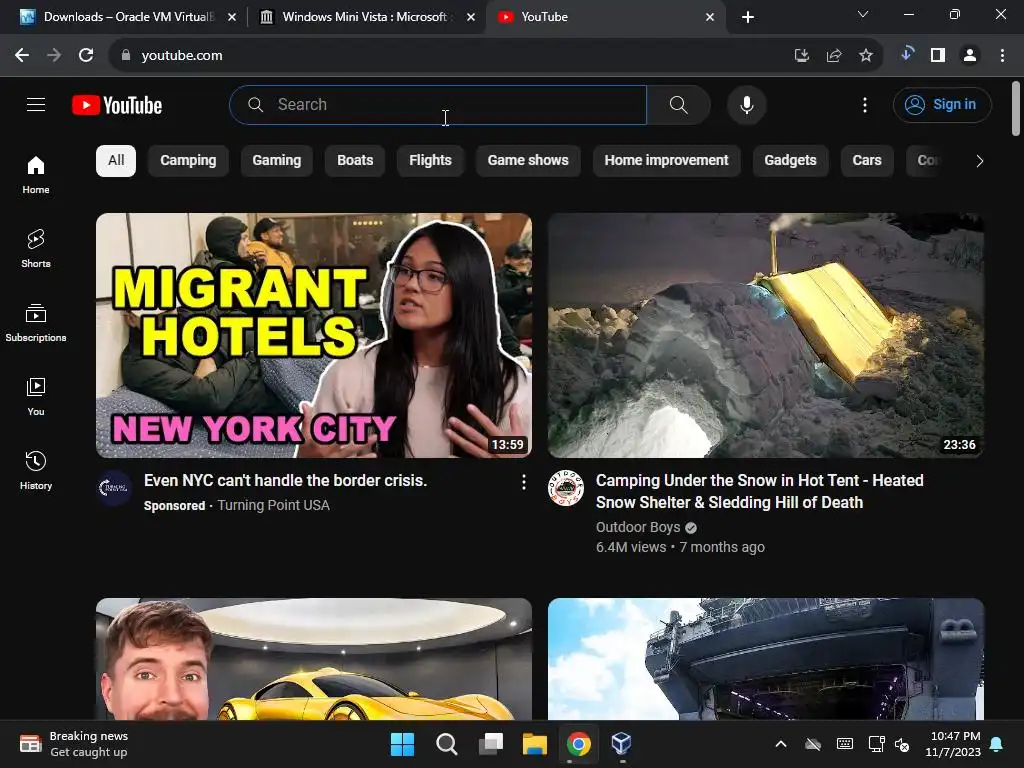Image resolution: width=1024 pixels, height=768 pixels.
Task: Open Camping Under the Snow video title
Action: 760,491
